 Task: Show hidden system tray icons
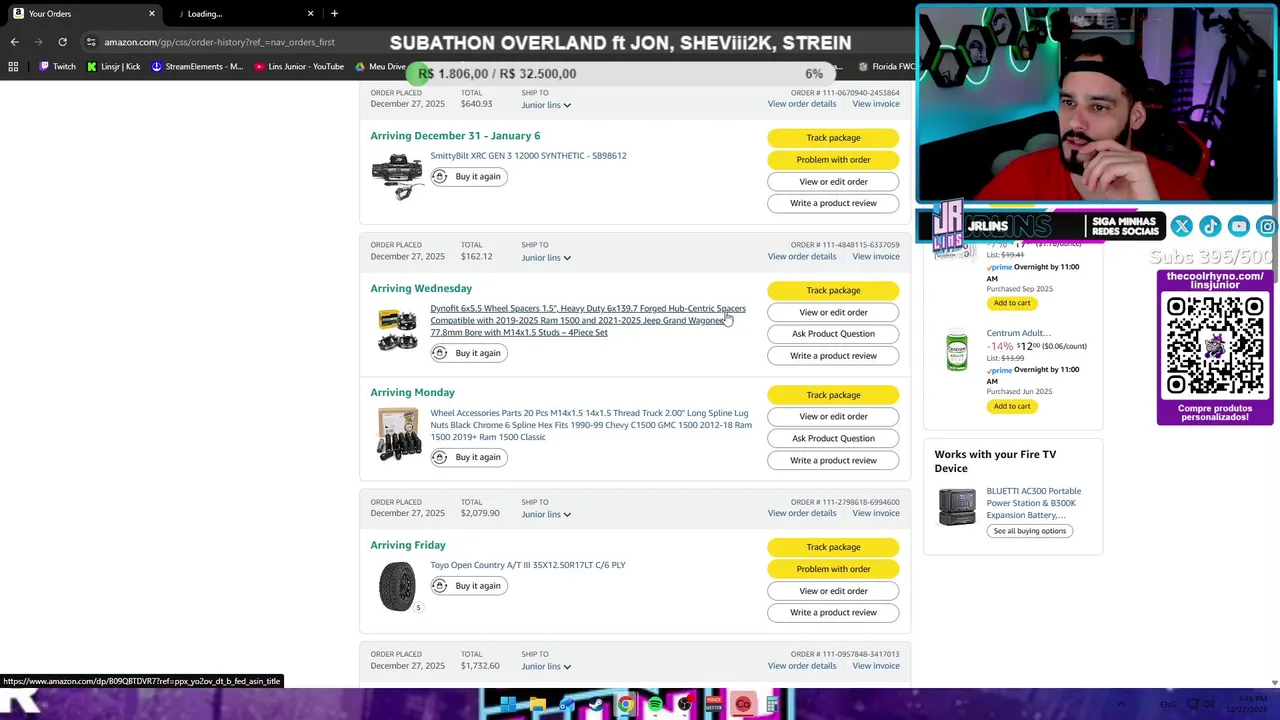click(1121, 705)
